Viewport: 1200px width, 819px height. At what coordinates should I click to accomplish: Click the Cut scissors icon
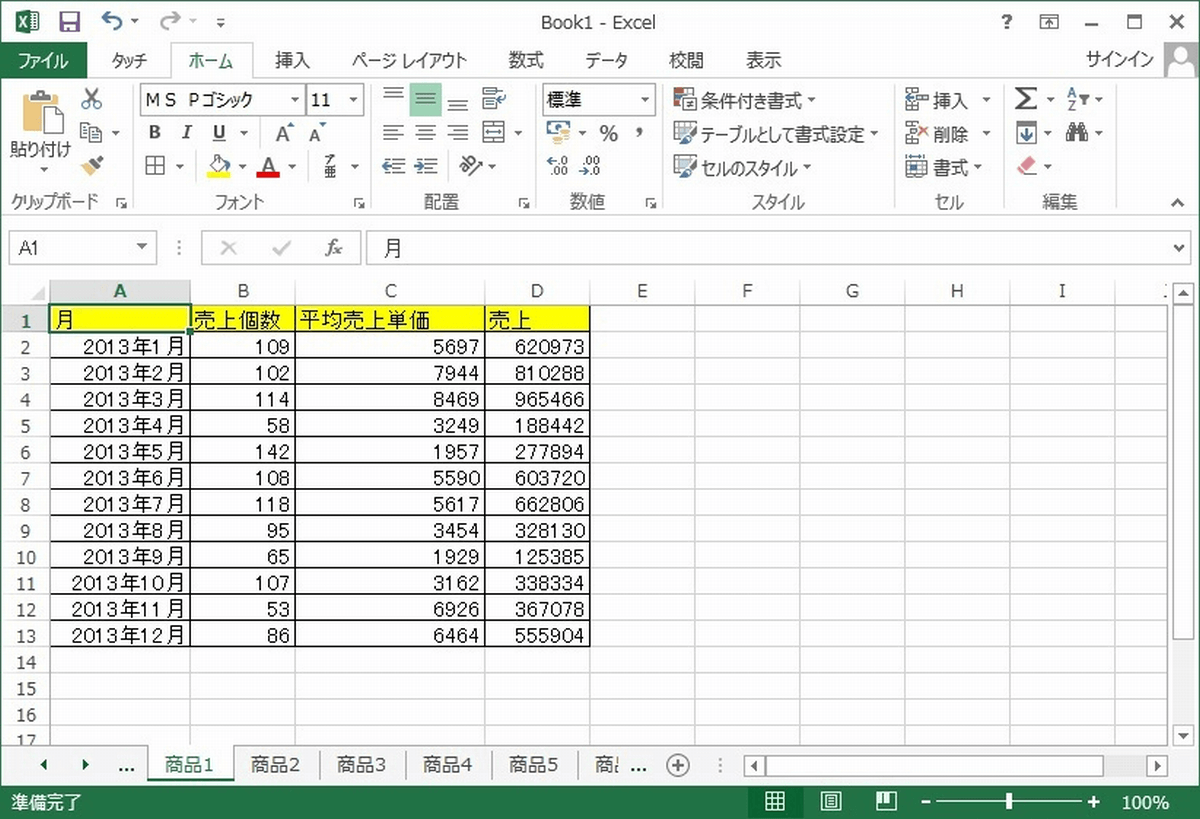pos(91,99)
